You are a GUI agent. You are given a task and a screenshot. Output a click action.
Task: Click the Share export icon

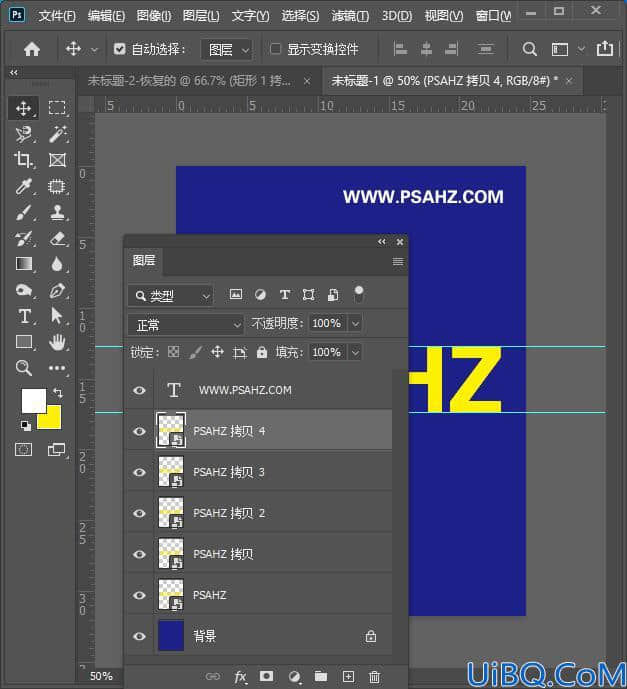(x=605, y=48)
